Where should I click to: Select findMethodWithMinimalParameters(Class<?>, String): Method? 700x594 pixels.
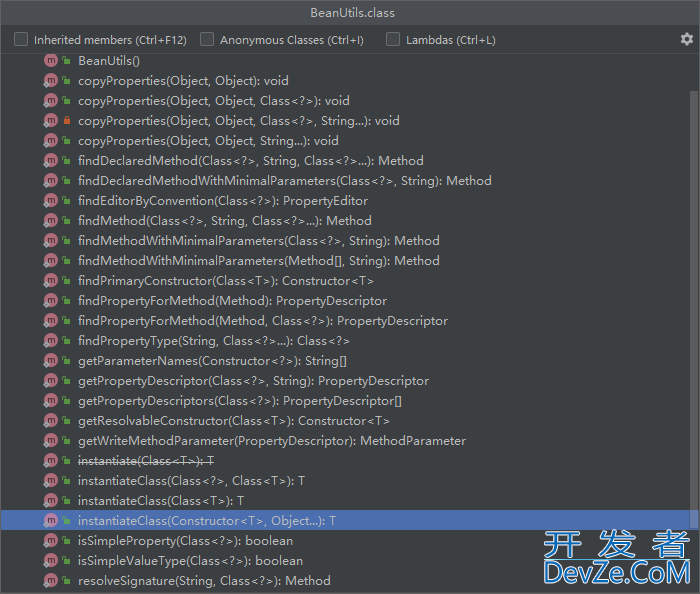click(345, 241)
